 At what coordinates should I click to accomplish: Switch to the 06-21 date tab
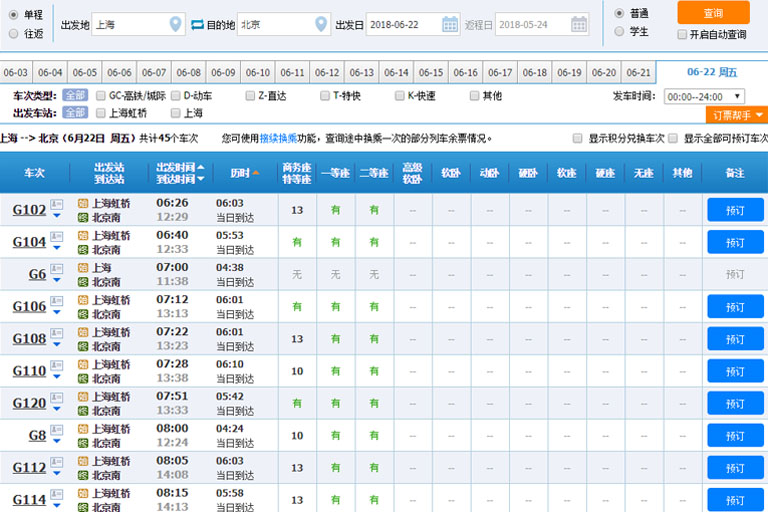(x=639, y=73)
